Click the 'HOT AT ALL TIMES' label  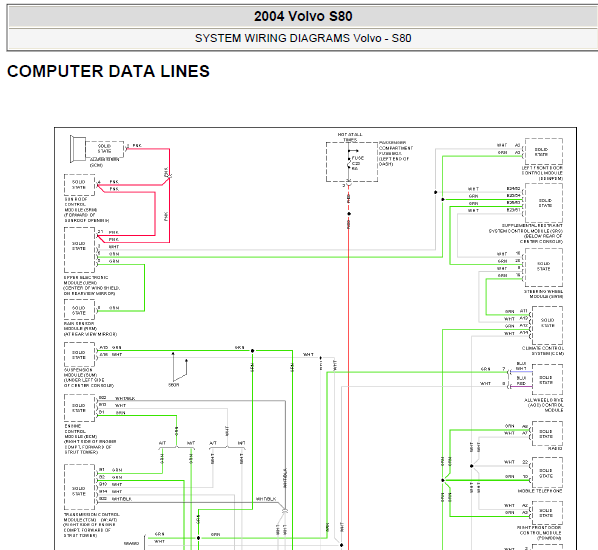350,137
